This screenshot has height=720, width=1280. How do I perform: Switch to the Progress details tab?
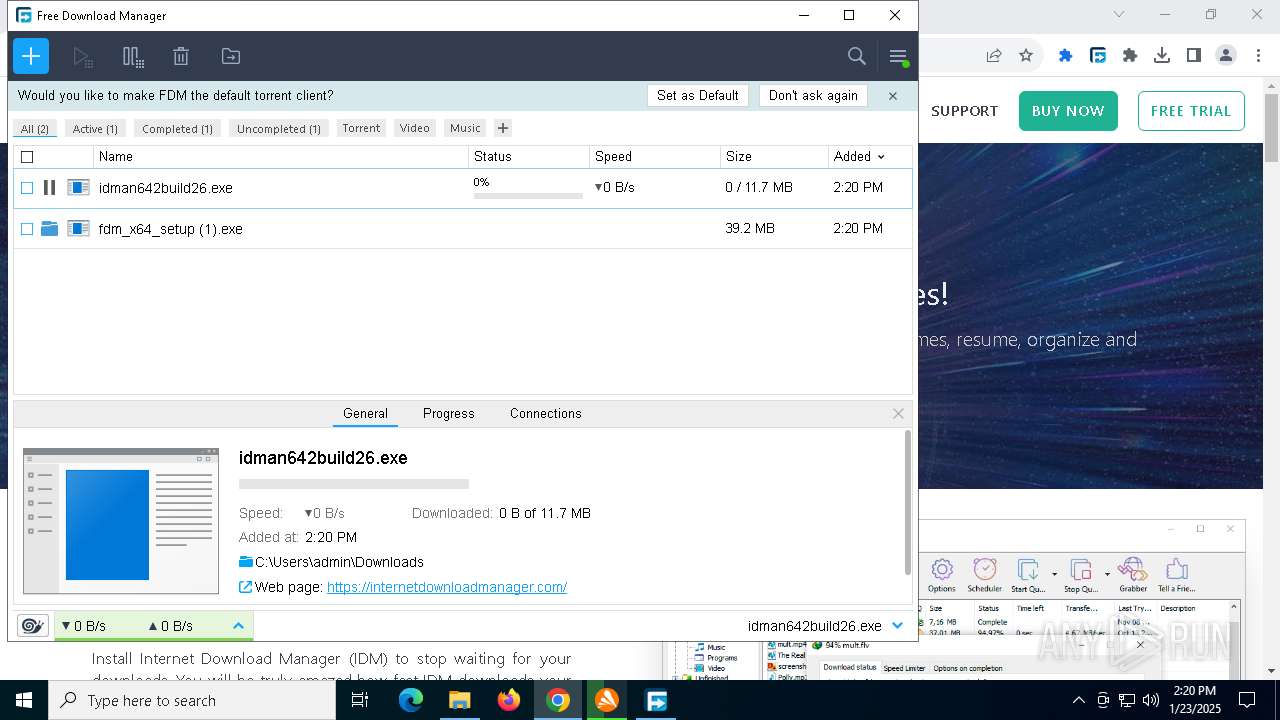[x=449, y=414]
